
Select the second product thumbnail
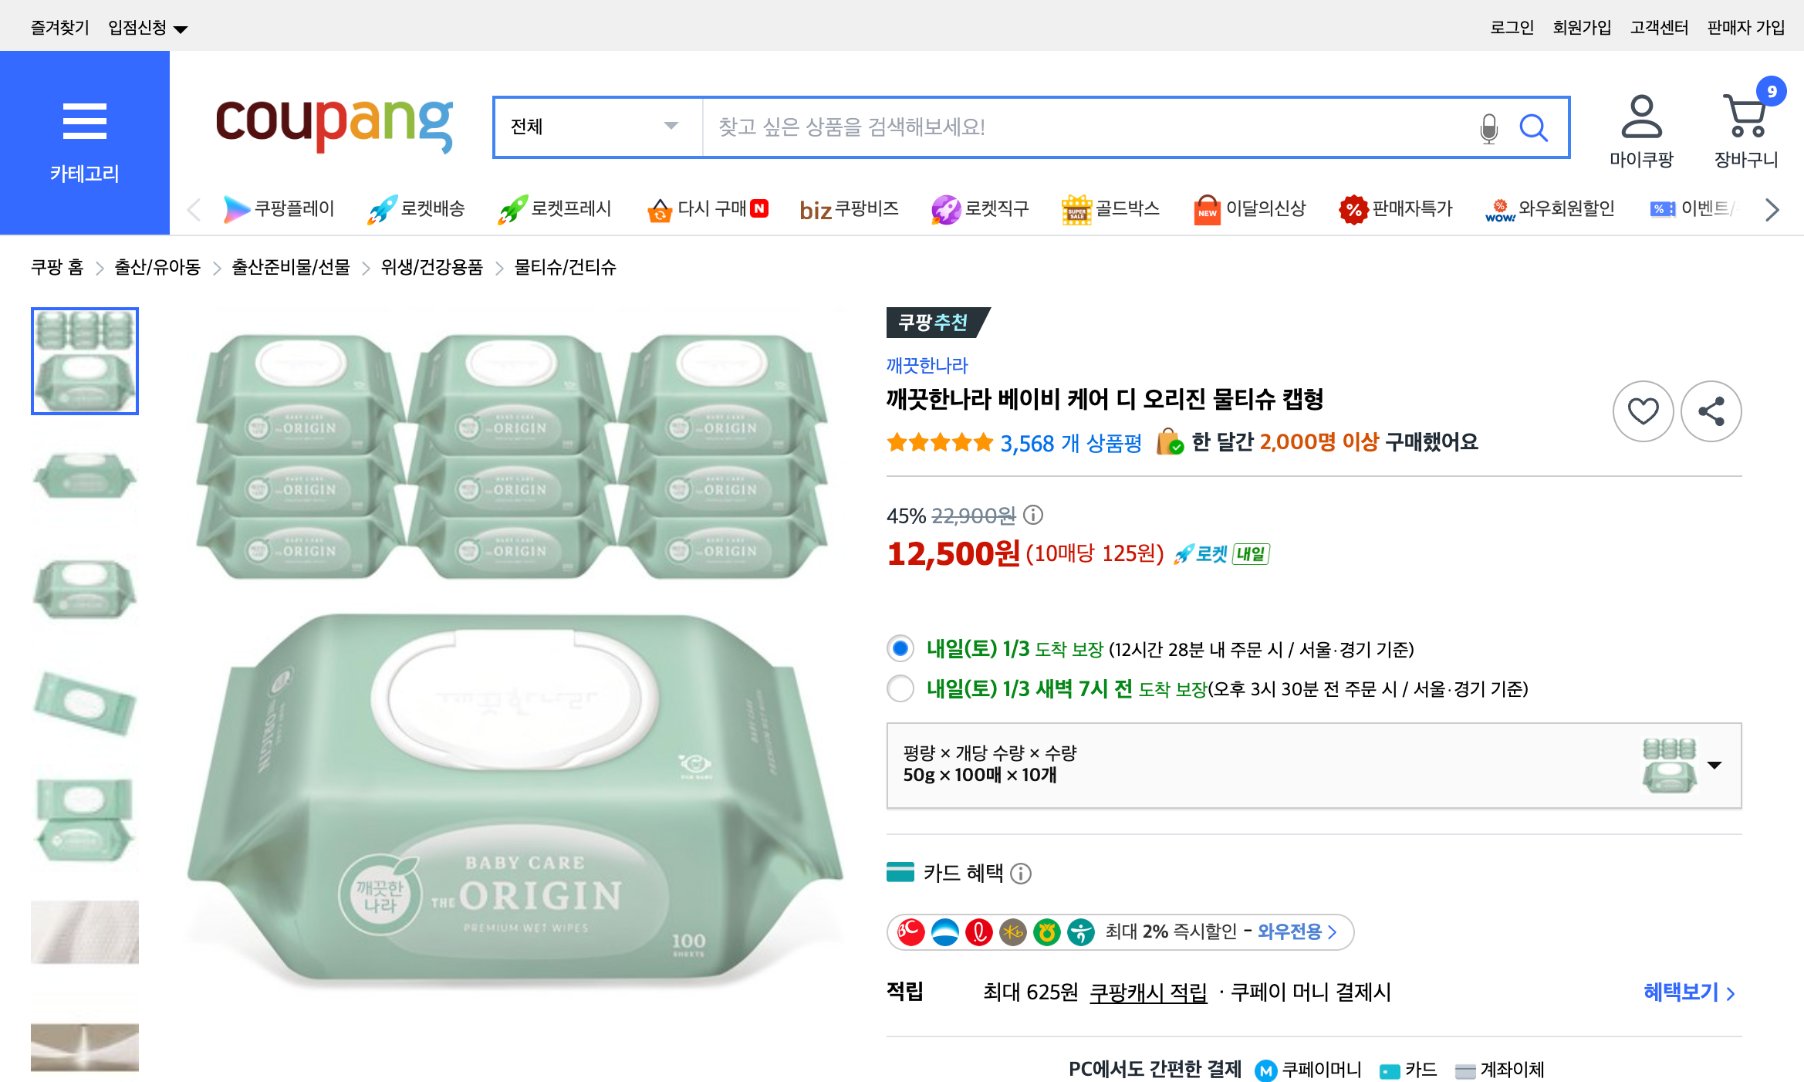(85, 477)
